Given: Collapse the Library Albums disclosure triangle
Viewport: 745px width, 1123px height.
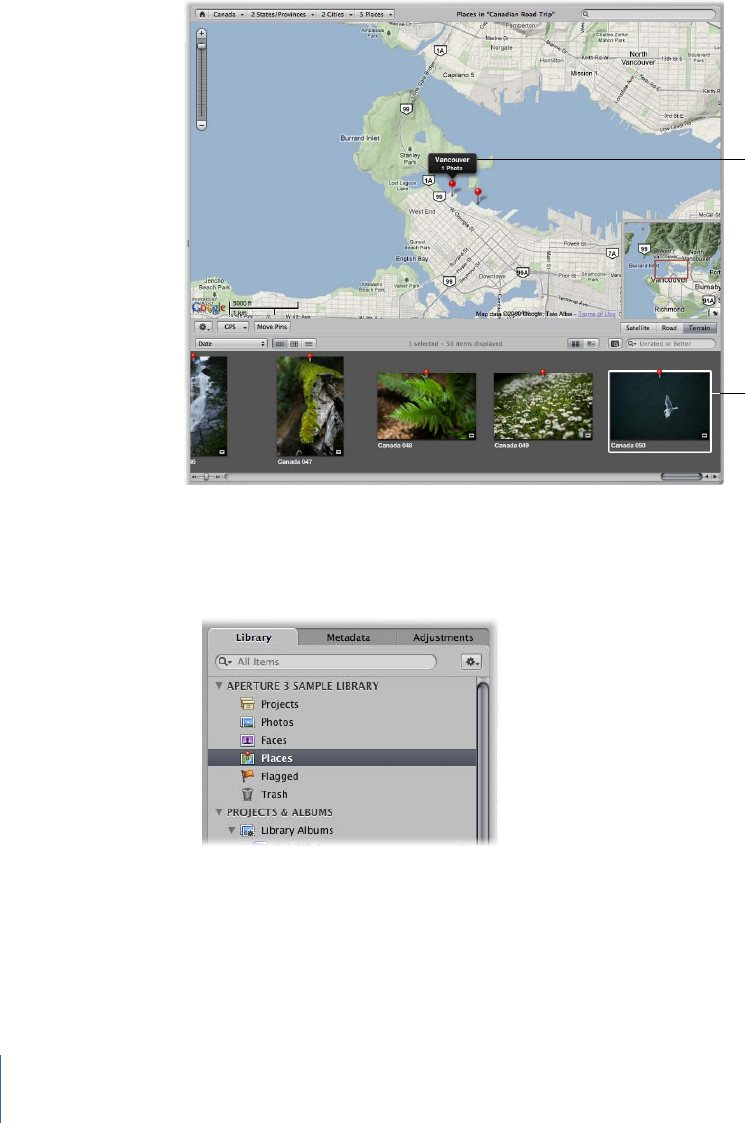Looking at the screenshot, I should coord(231,830).
